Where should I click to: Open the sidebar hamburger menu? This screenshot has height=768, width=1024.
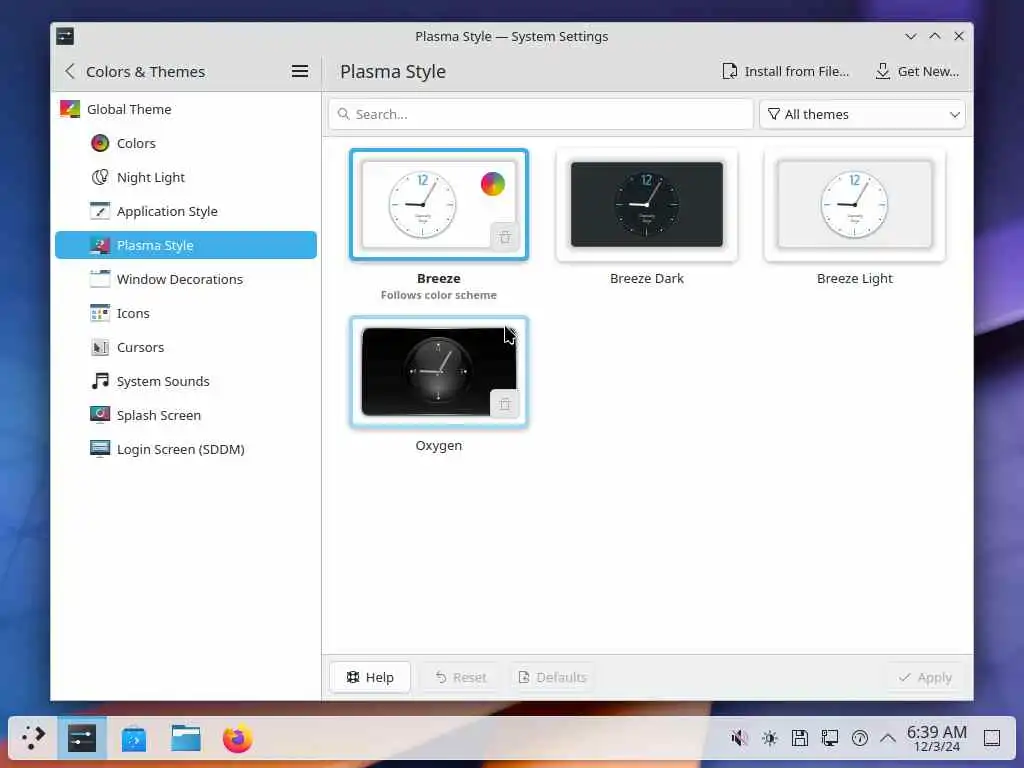pos(300,71)
